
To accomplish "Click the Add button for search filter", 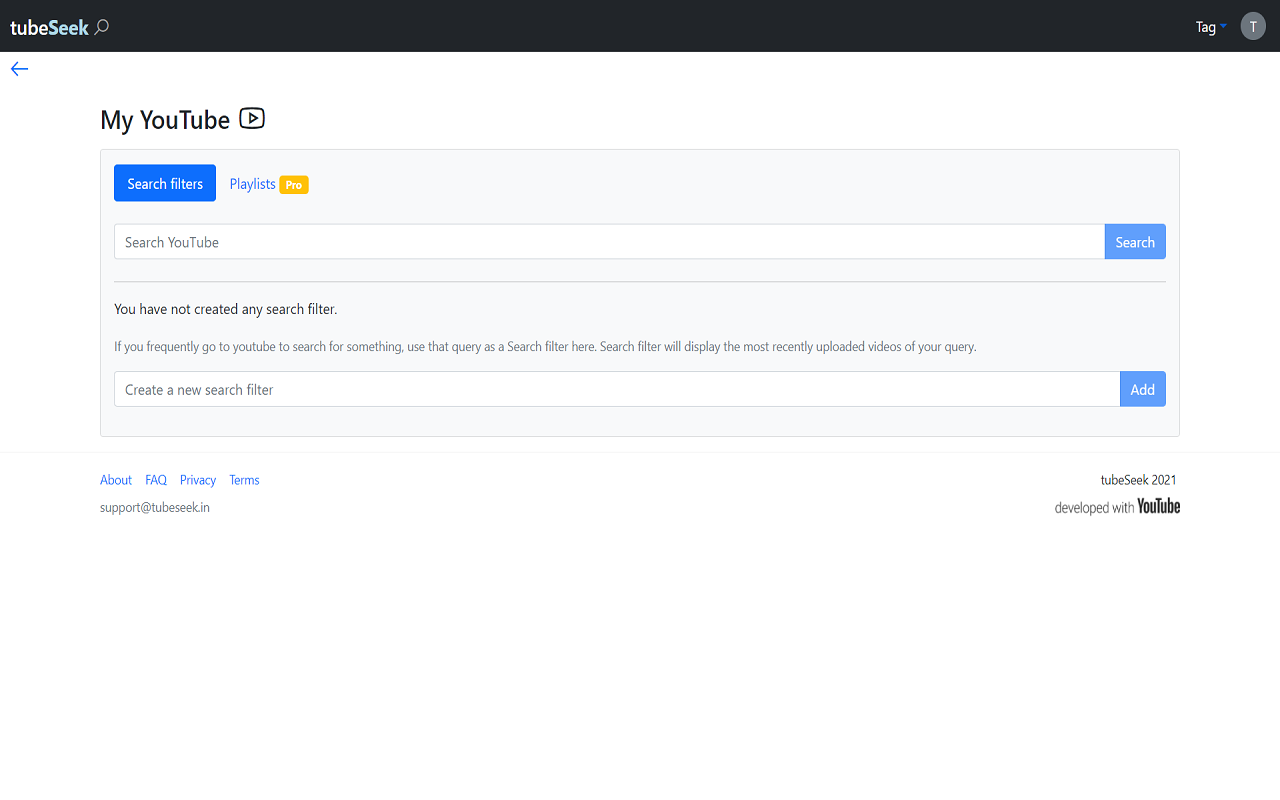I will click(1142, 390).
